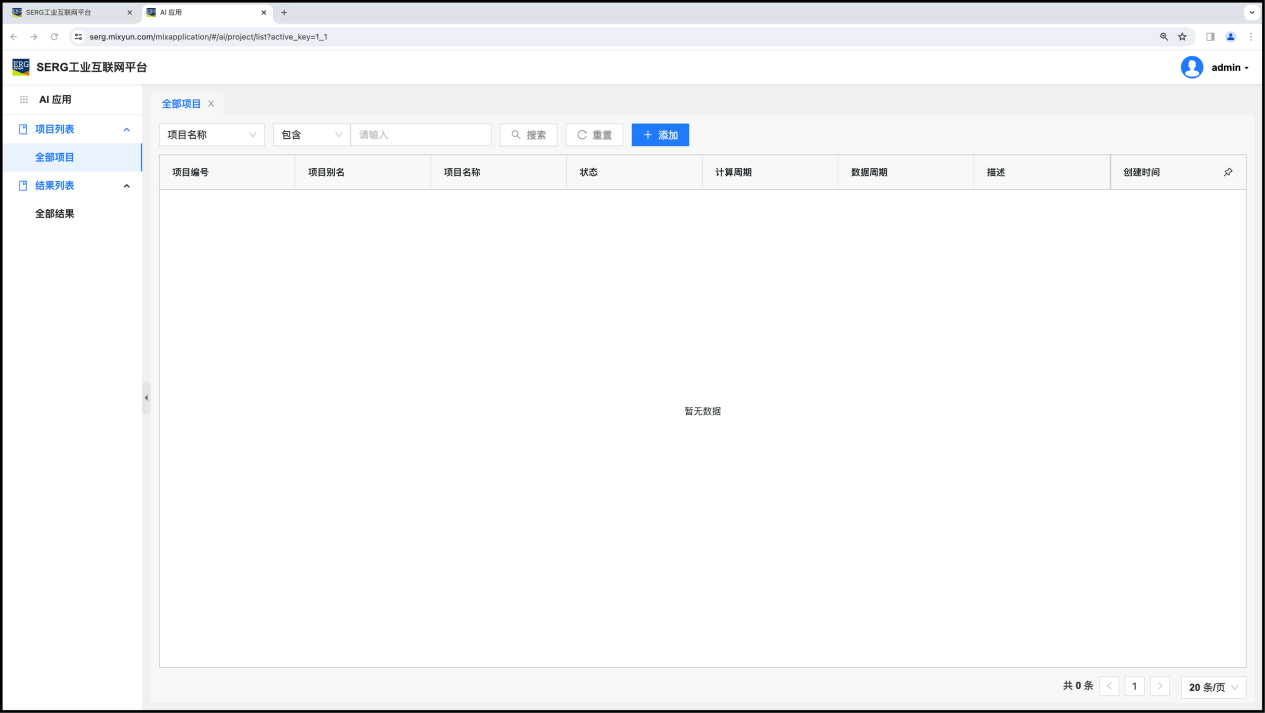Click the 添加 button
Image resolution: width=1265 pixels, height=713 pixels.
click(x=660, y=135)
